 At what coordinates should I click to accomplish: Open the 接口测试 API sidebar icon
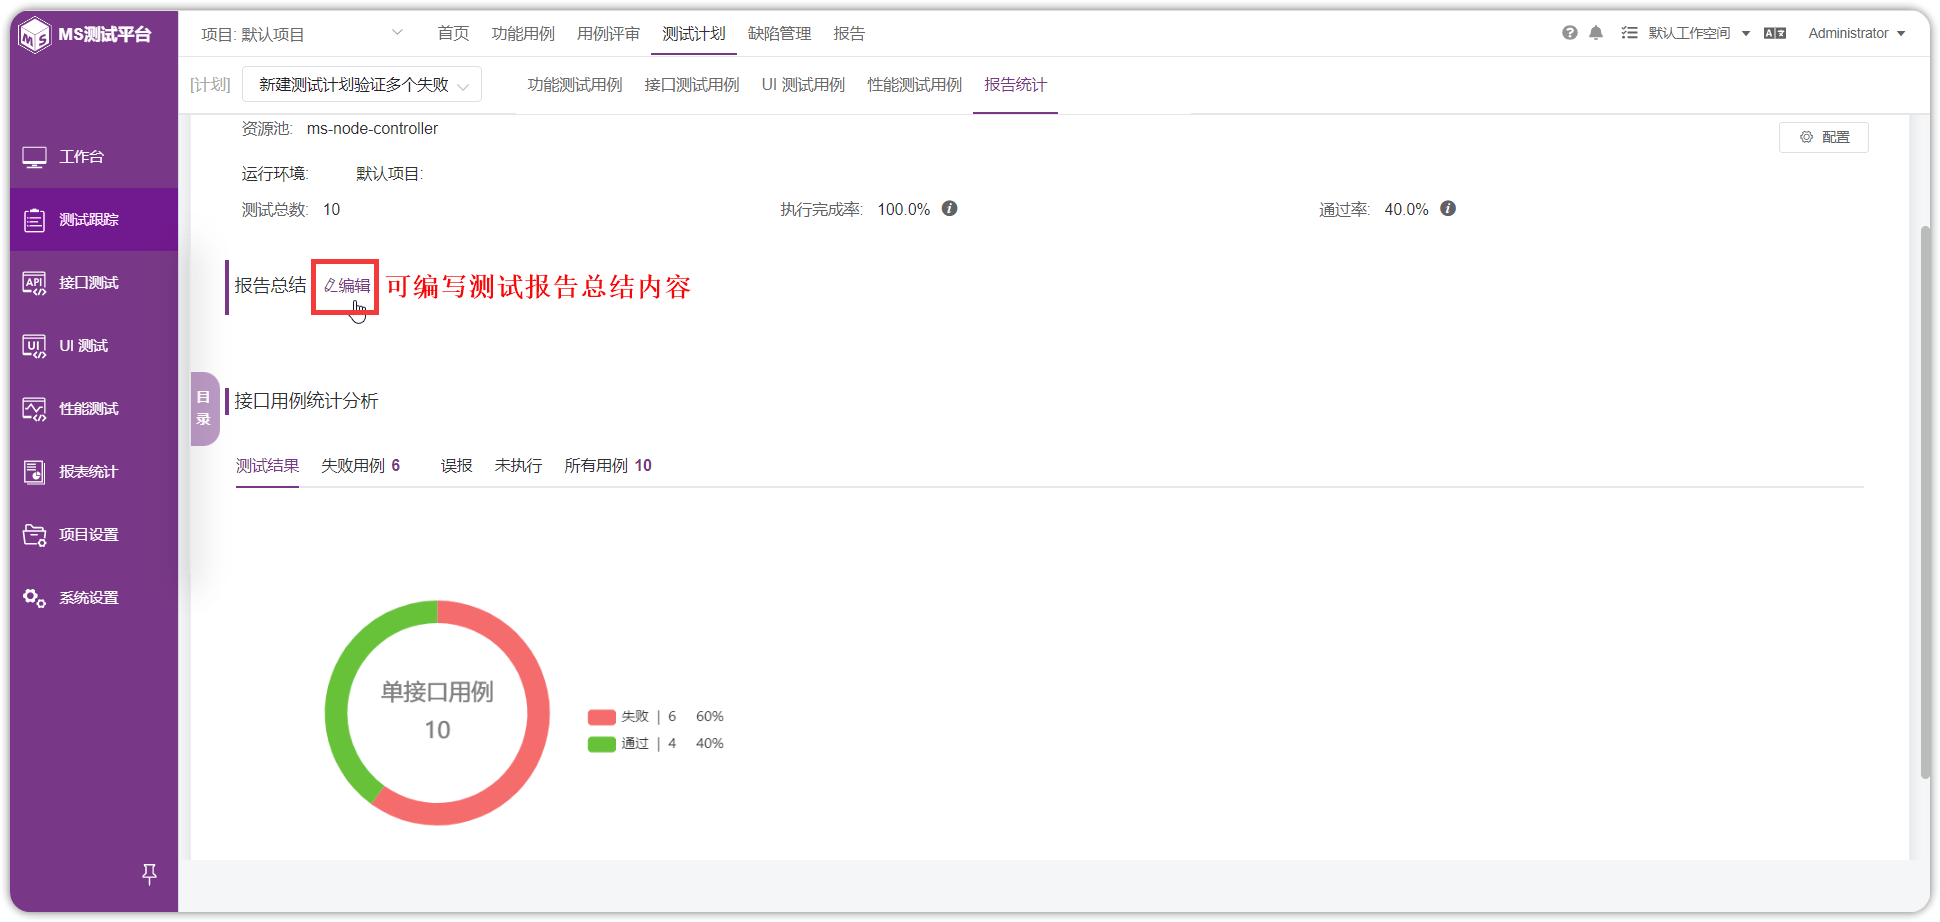point(35,283)
